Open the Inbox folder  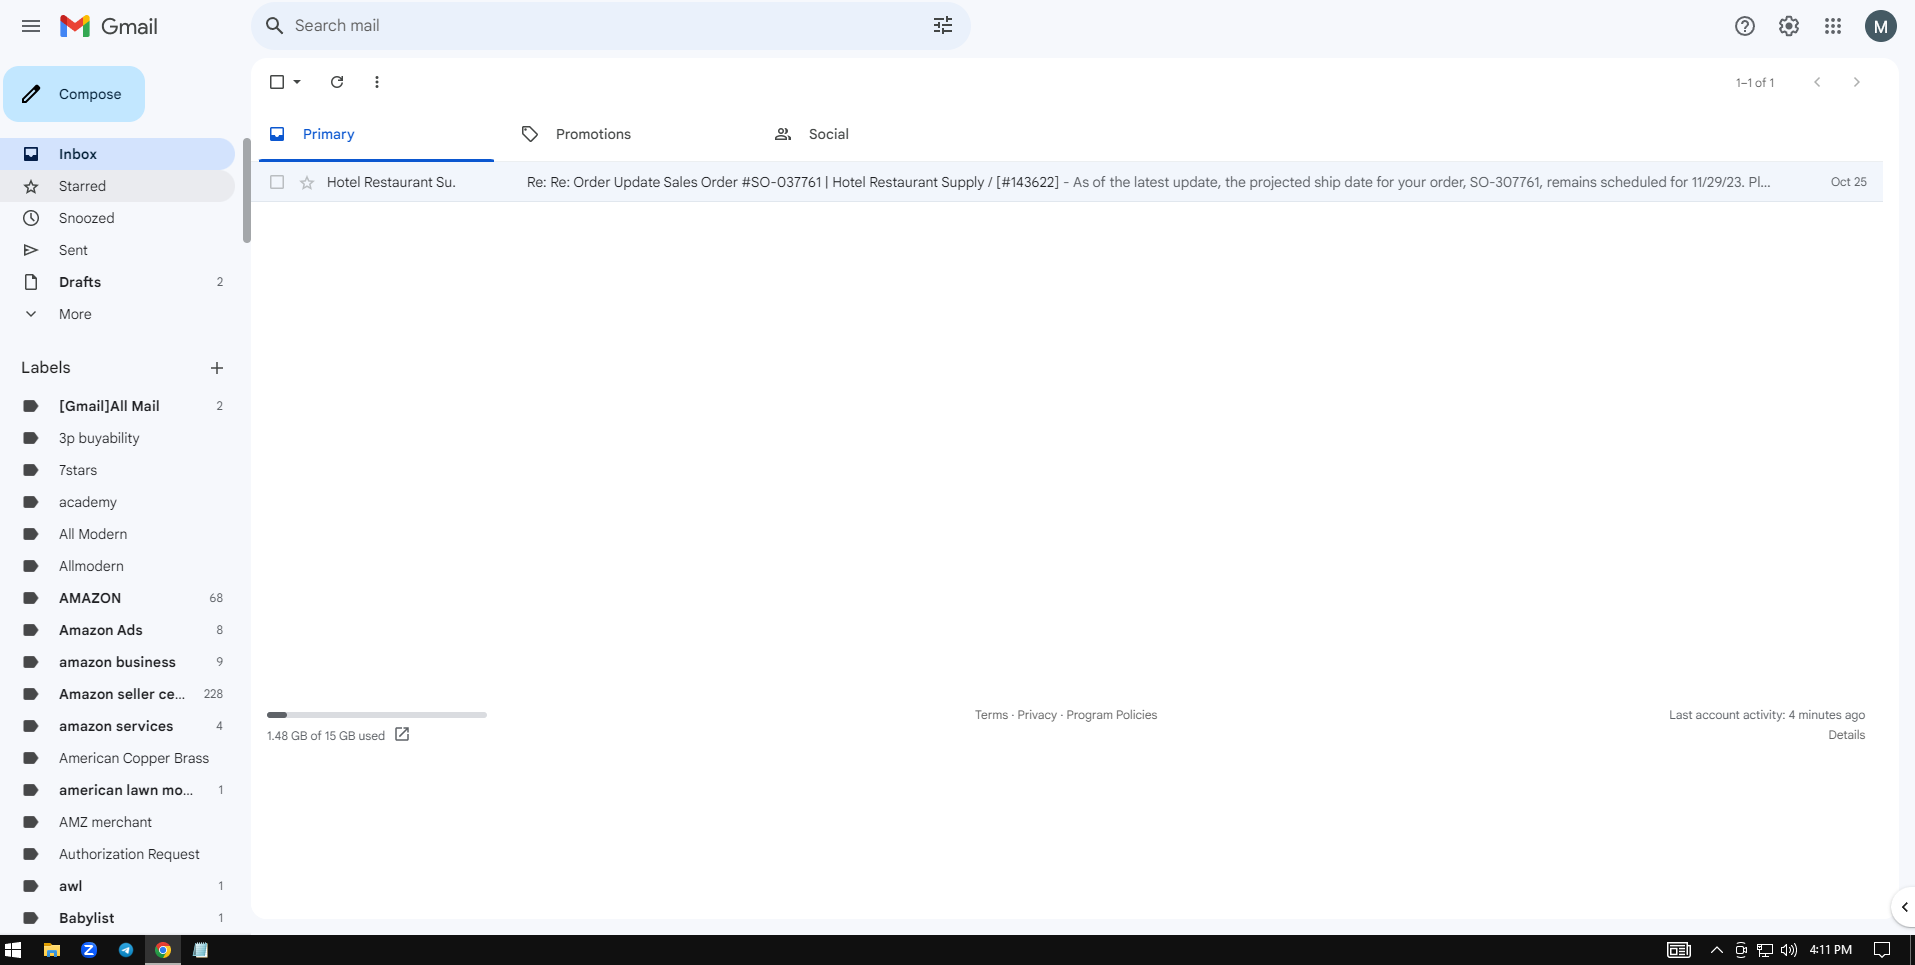[x=118, y=154]
